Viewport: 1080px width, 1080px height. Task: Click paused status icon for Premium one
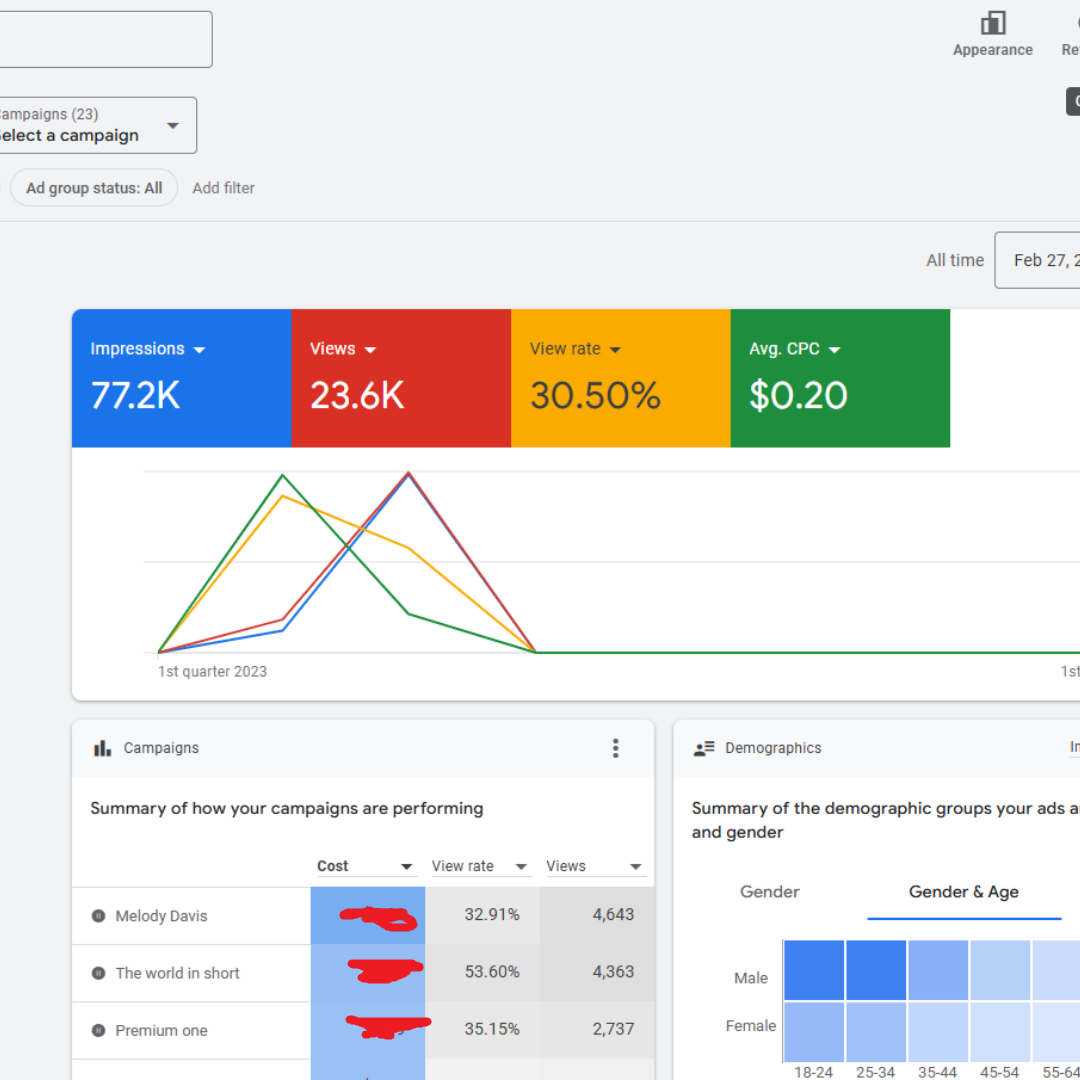tap(98, 1030)
